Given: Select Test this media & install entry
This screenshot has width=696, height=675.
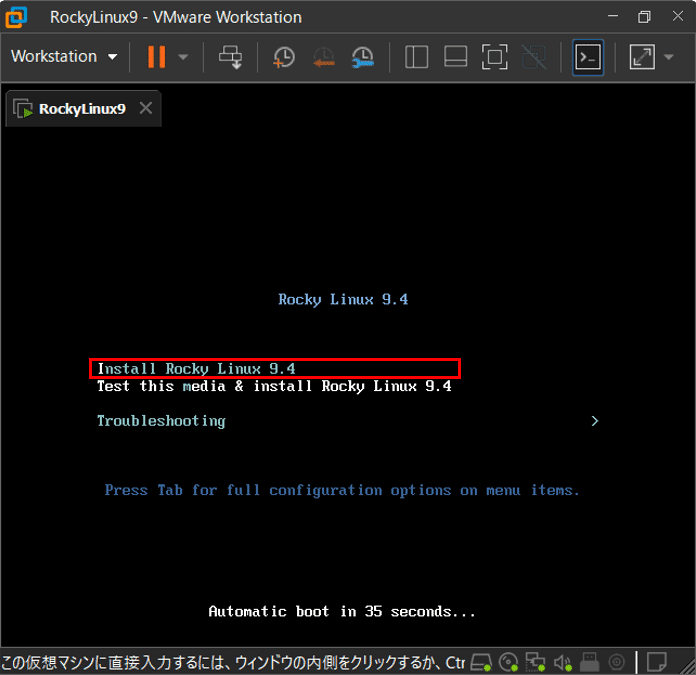Looking at the screenshot, I should [x=274, y=386].
